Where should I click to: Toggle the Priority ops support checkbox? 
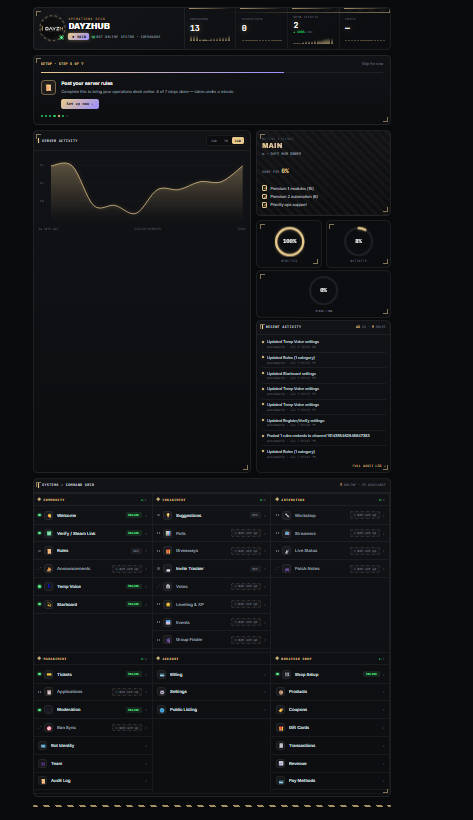tap(264, 204)
